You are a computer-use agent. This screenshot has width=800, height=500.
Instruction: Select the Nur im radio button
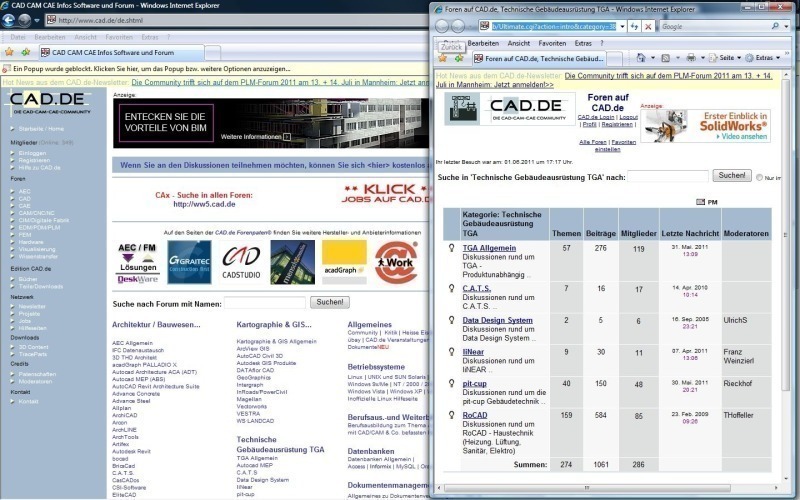pyautogui.click(x=759, y=178)
